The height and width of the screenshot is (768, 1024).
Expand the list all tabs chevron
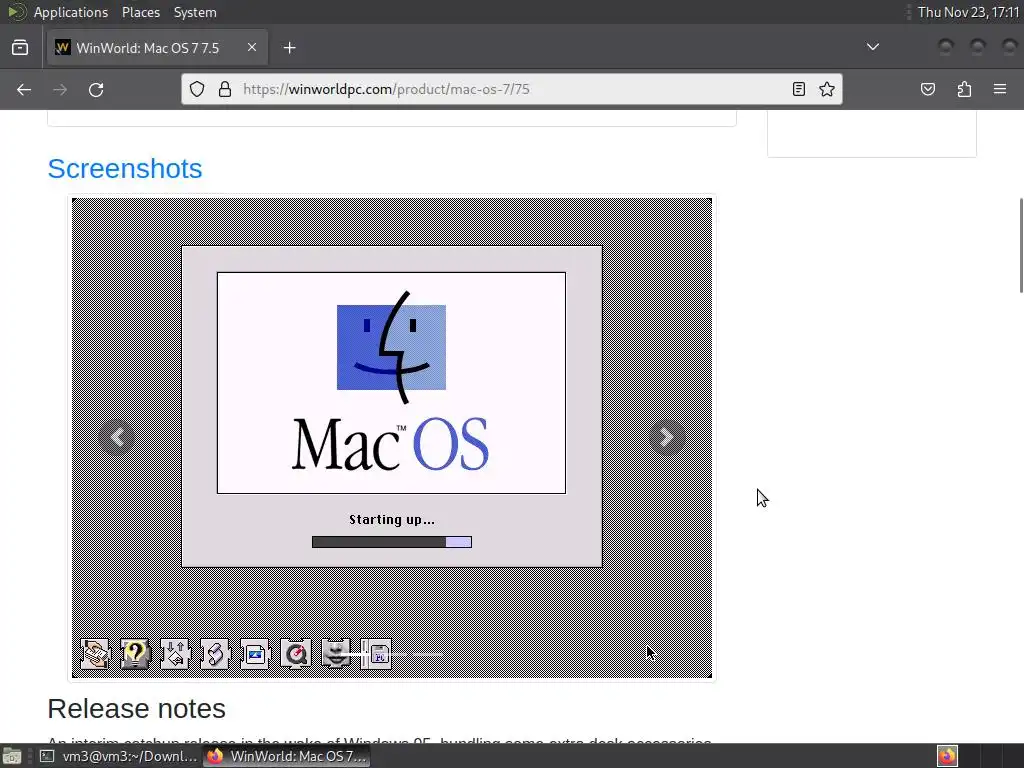[x=872, y=47]
